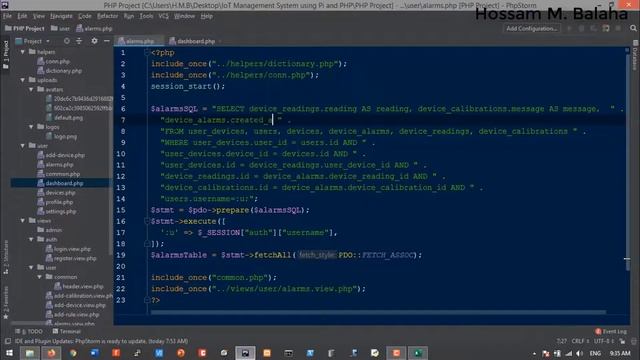This screenshot has width=640, height=360.
Task: Click the UTF-8 encoding selector
Action: point(604,341)
